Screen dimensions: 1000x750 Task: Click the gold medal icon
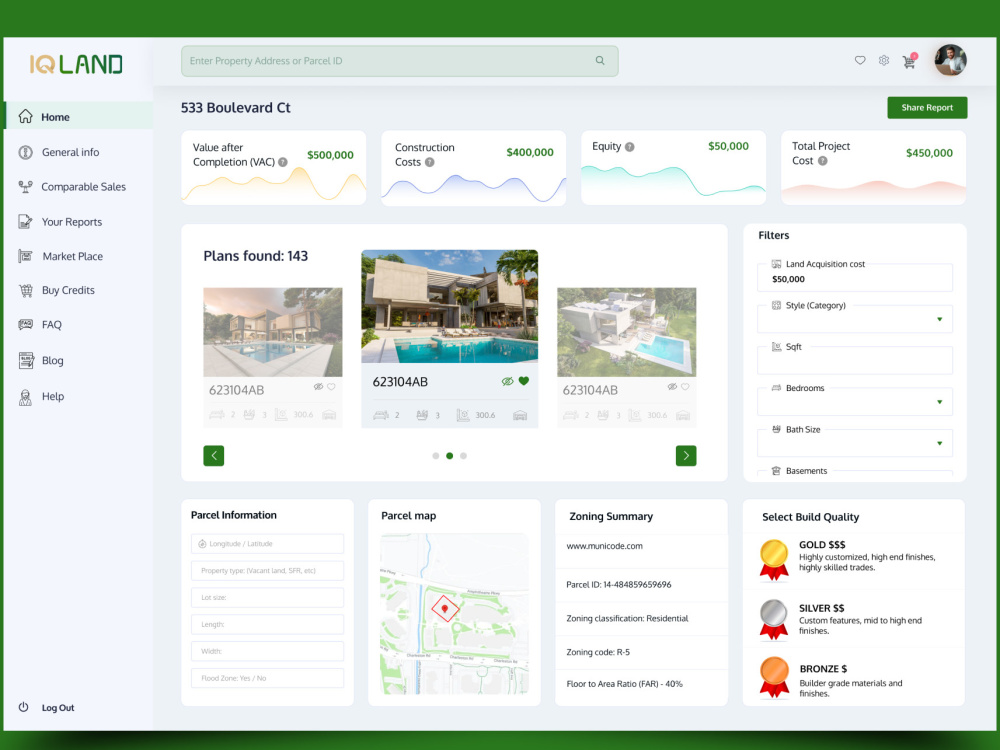pyautogui.click(x=774, y=560)
